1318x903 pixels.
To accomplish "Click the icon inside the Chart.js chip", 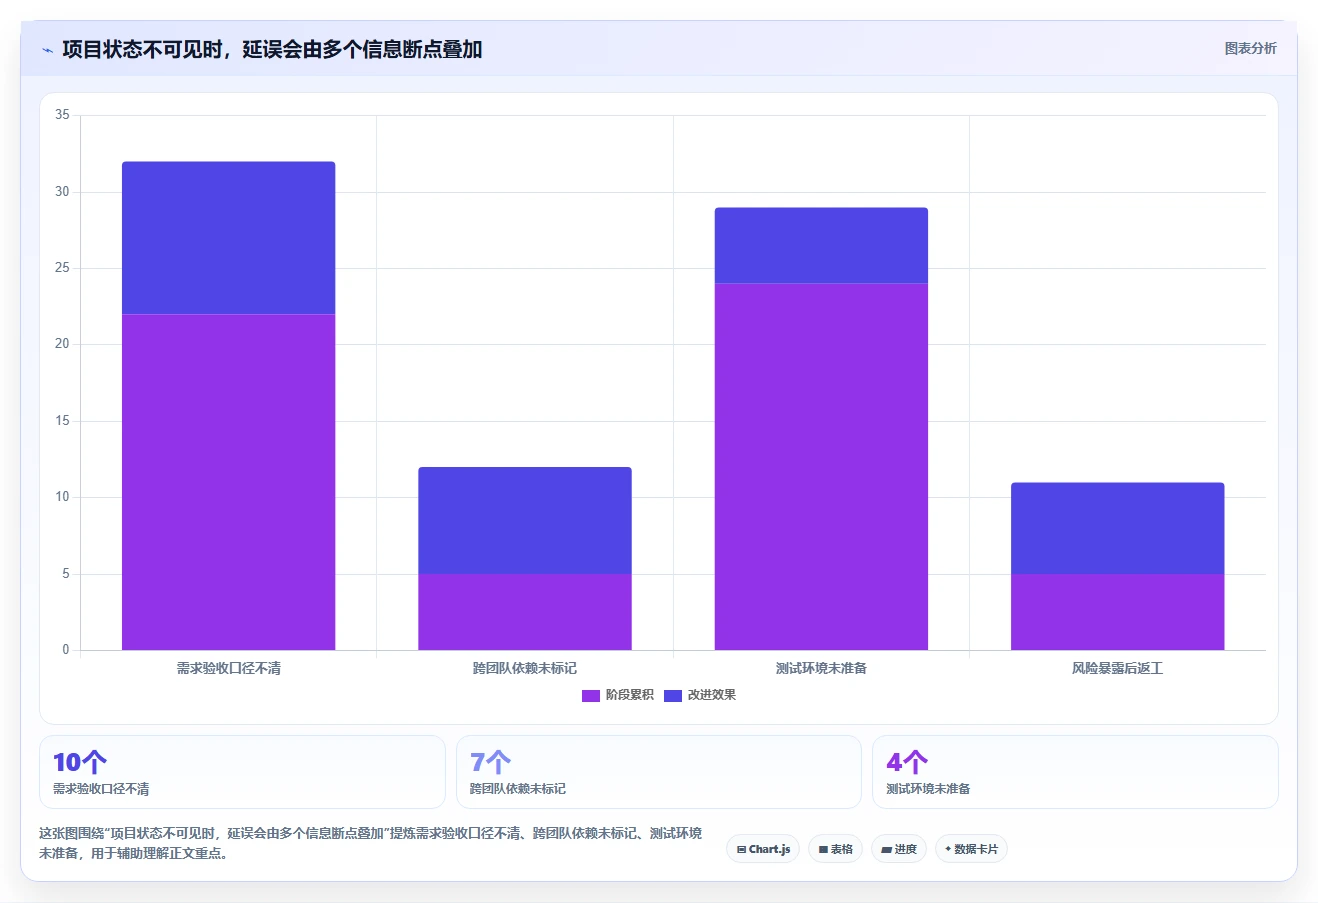I will click(741, 849).
